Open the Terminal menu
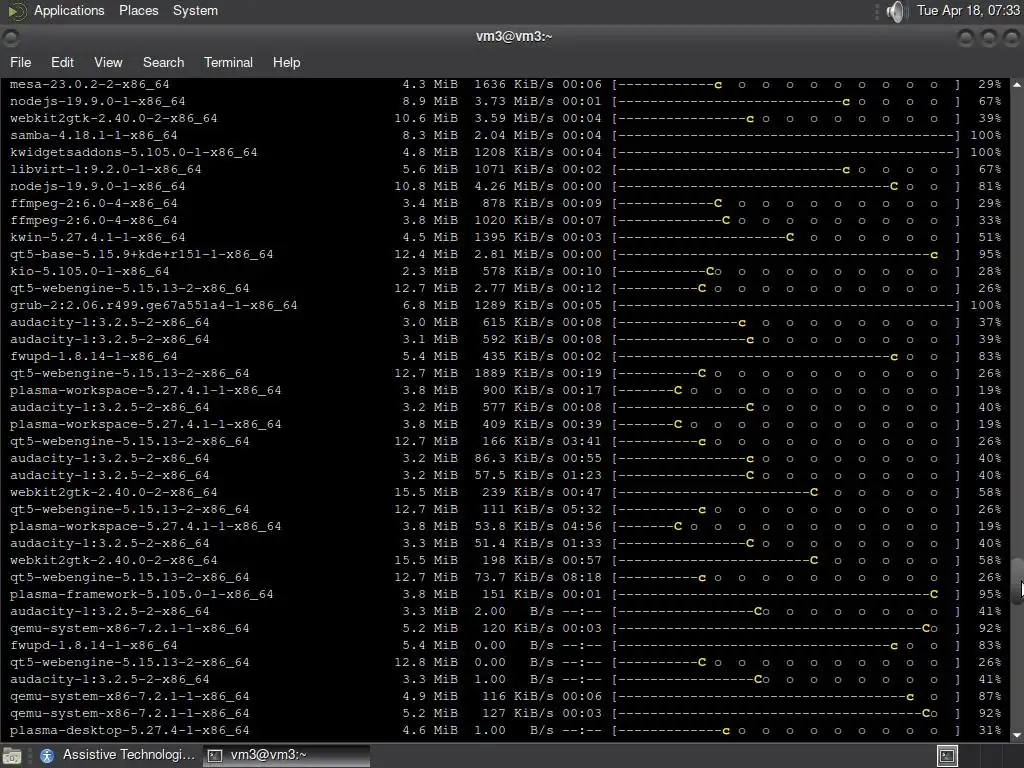1024x768 pixels. [x=228, y=62]
